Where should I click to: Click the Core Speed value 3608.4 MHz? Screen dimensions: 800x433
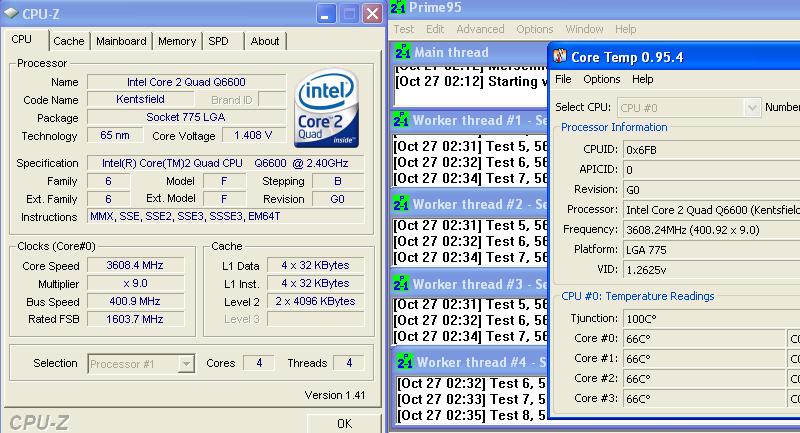coord(135,265)
